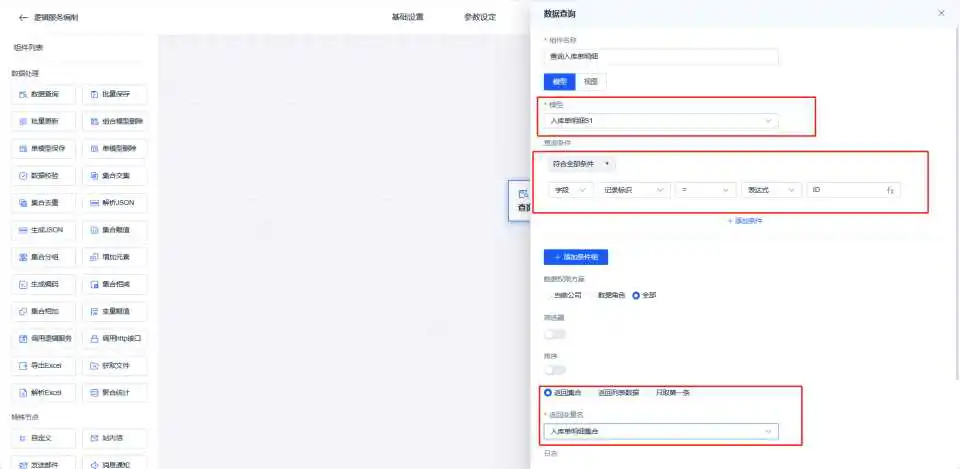Select the 消息通知 special node
The width and height of the screenshot is (960, 469).
[114, 464]
